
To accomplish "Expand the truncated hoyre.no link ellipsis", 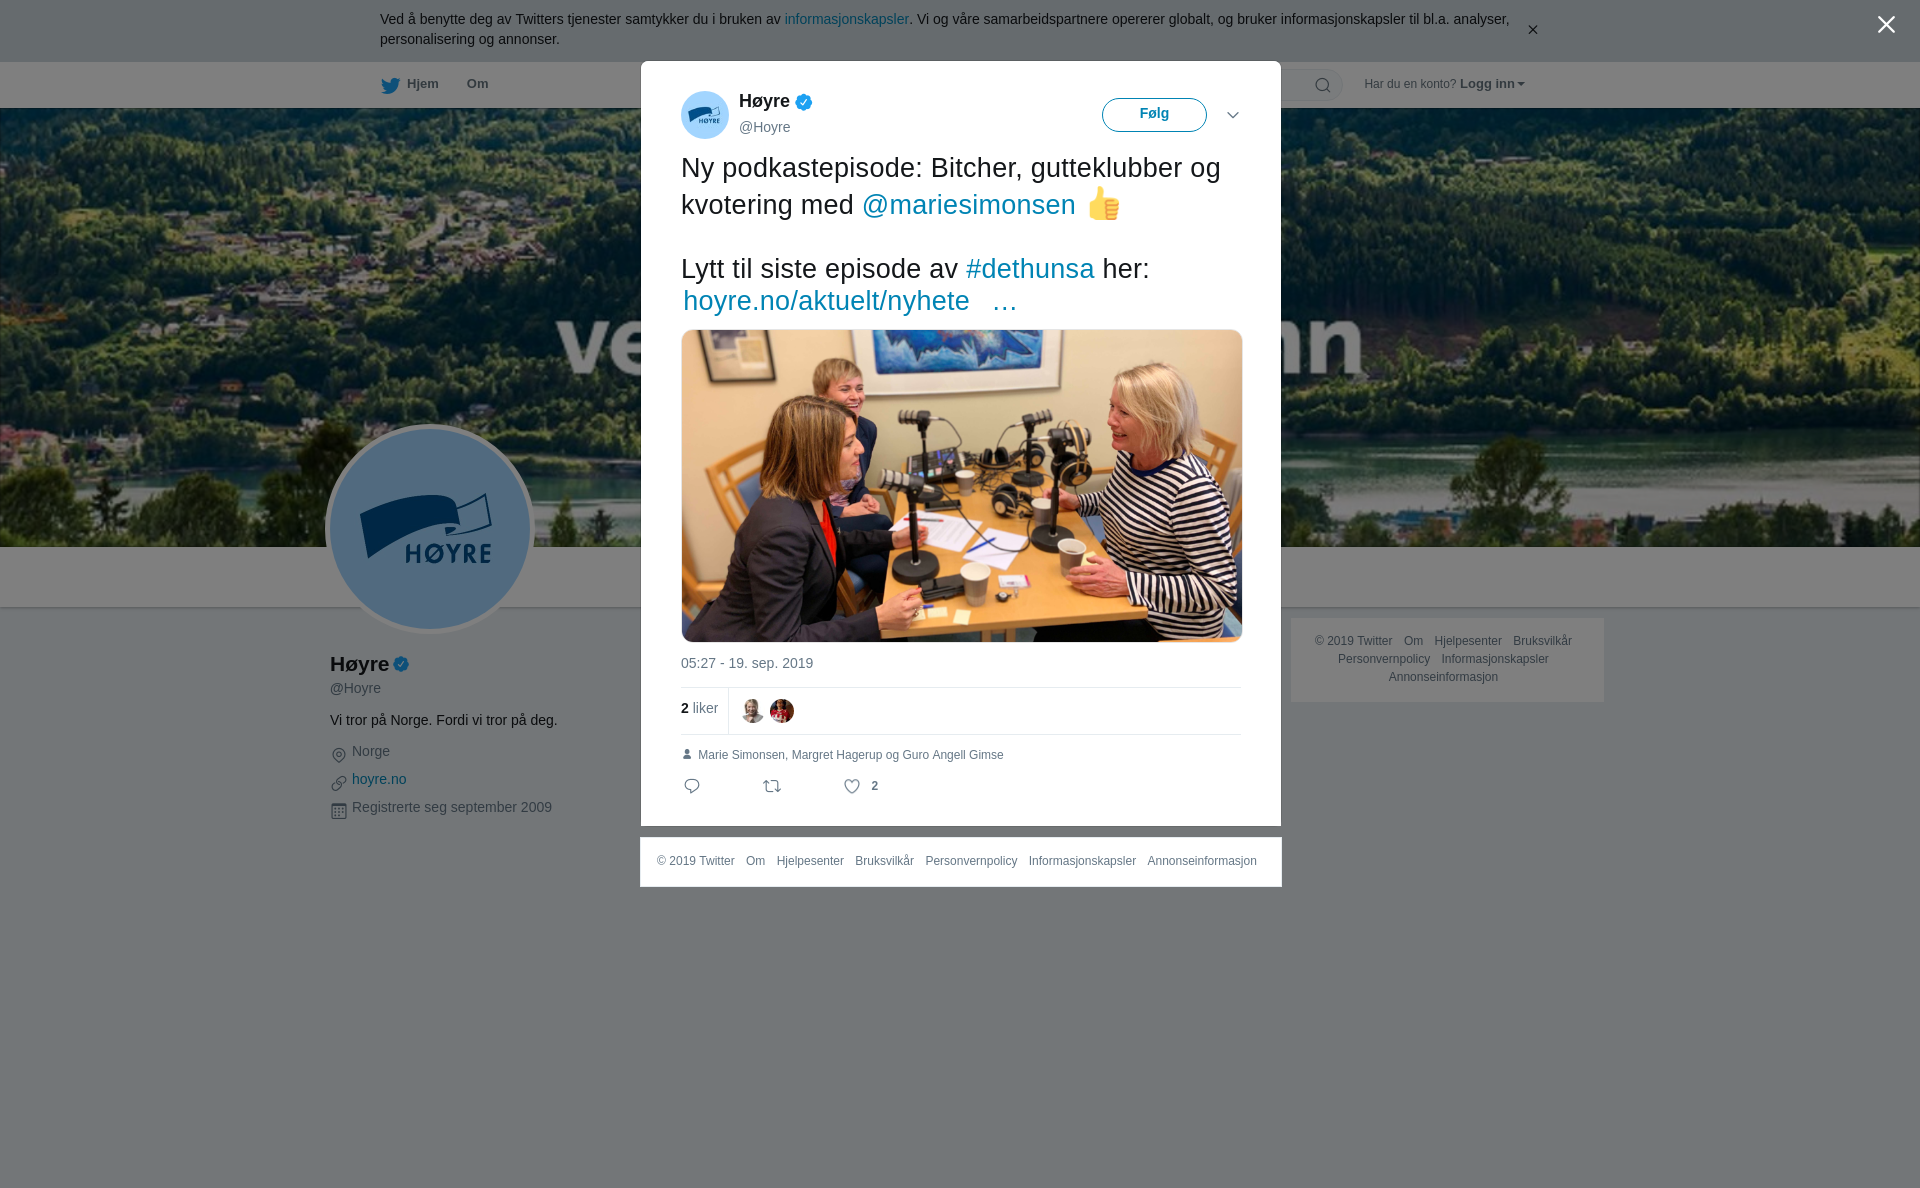I will pos(1004,301).
